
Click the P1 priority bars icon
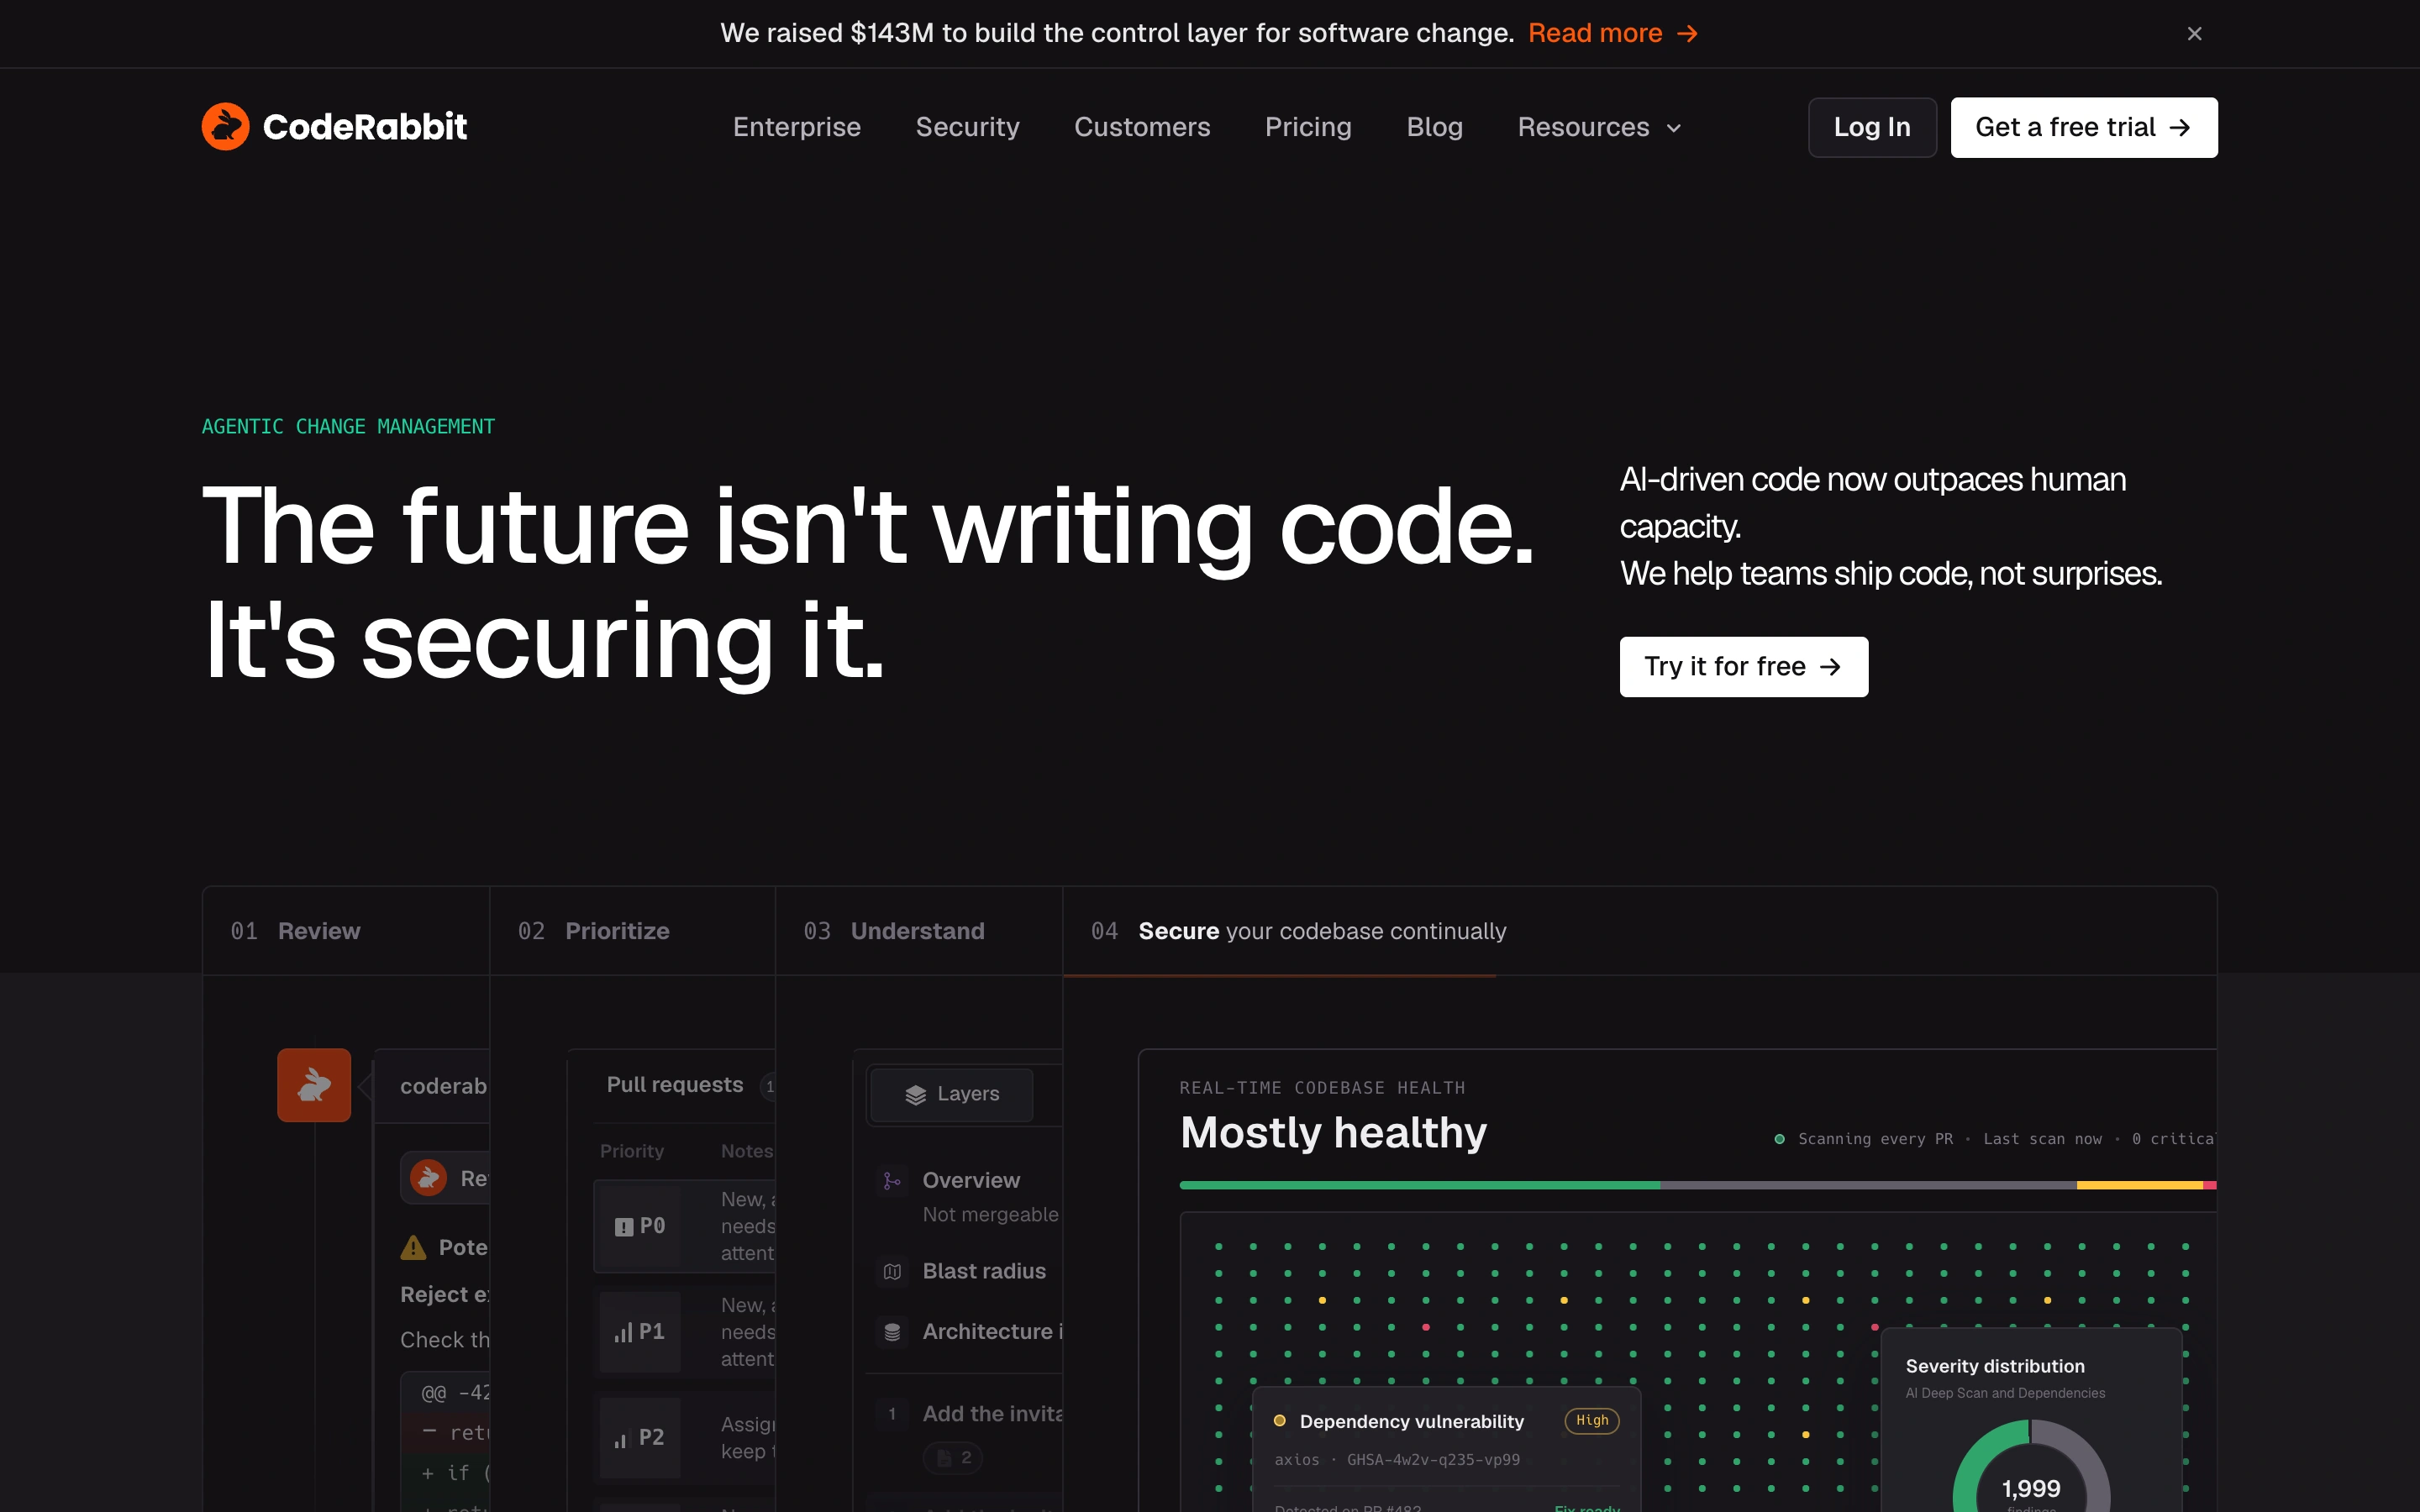(x=624, y=1333)
